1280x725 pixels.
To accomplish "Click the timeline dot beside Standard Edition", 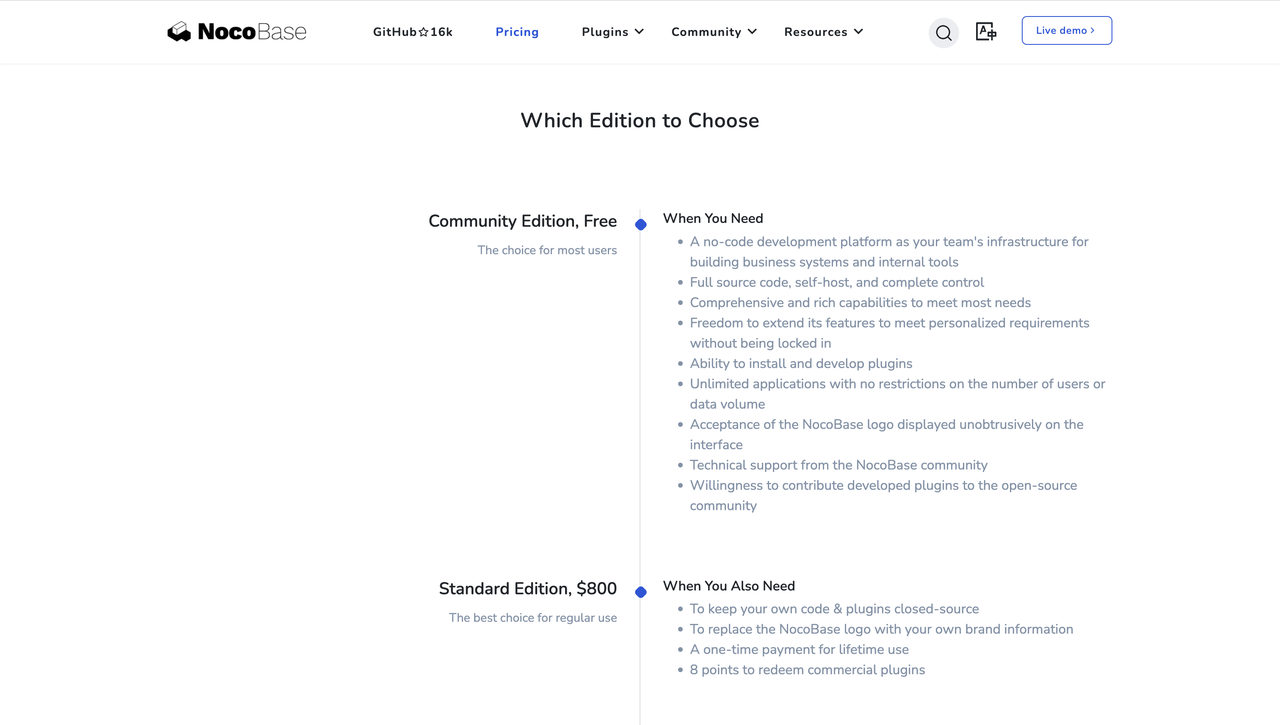I will click(x=640, y=591).
